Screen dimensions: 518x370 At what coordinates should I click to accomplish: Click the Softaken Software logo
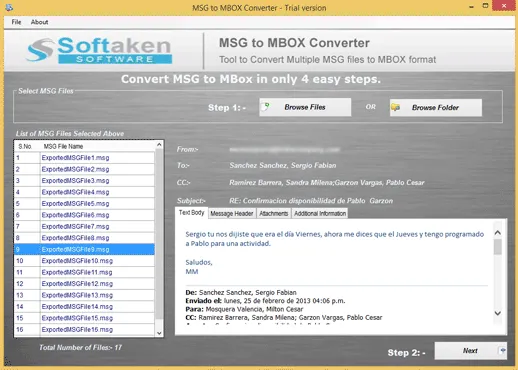coord(99,50)
